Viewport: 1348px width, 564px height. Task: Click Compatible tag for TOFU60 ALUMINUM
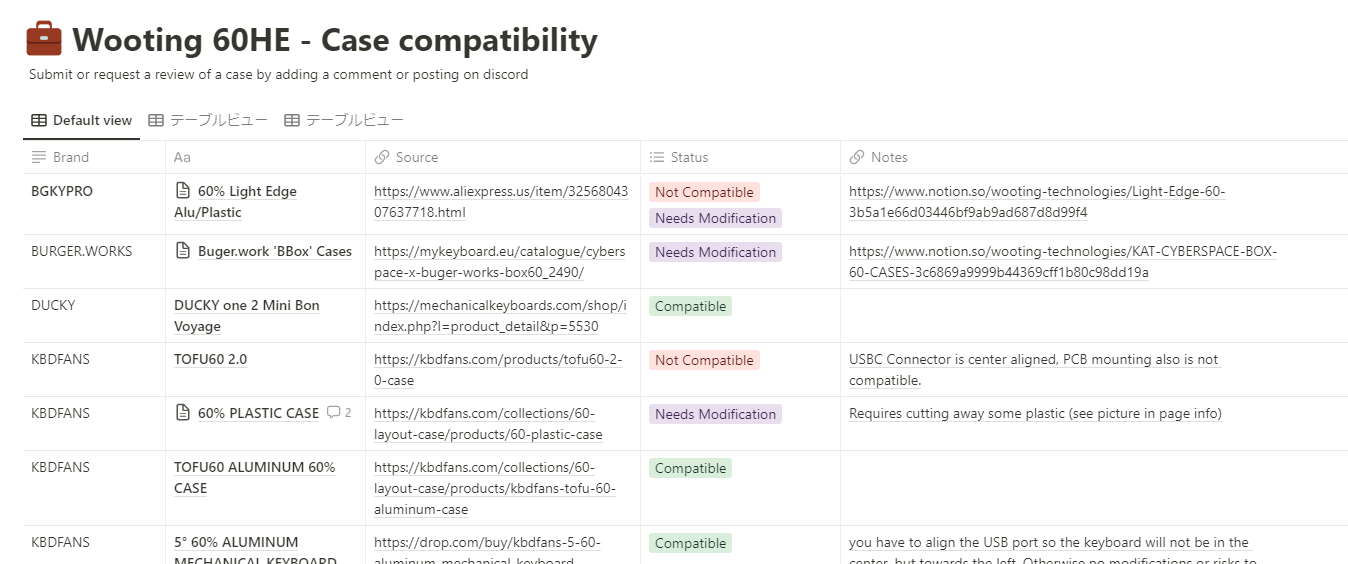coord(690,468)
